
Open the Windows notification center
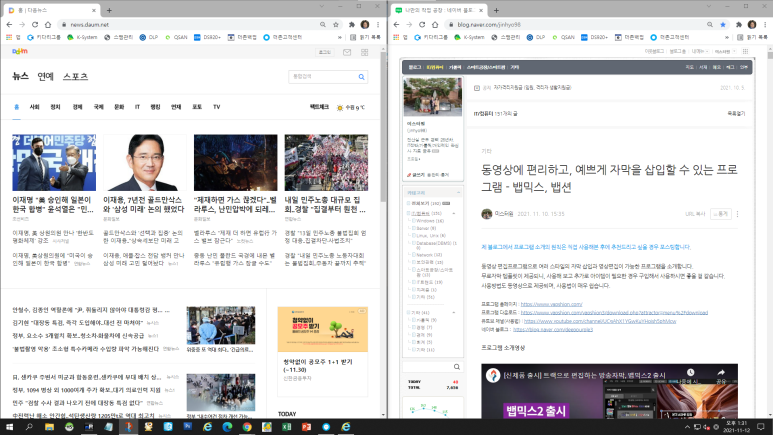pyautogui.click(x=761, y=427)
